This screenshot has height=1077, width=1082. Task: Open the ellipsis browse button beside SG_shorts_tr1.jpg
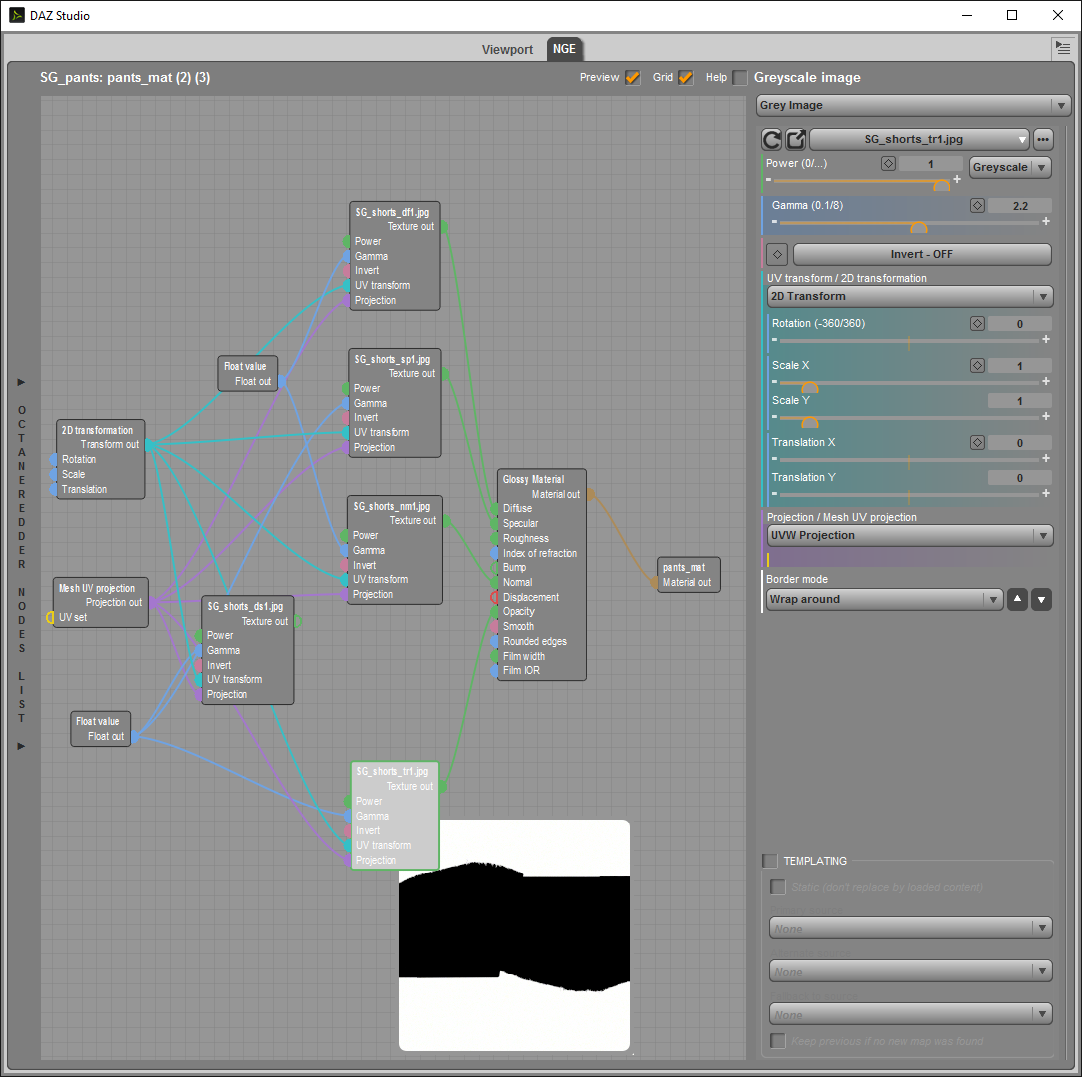1043,139
